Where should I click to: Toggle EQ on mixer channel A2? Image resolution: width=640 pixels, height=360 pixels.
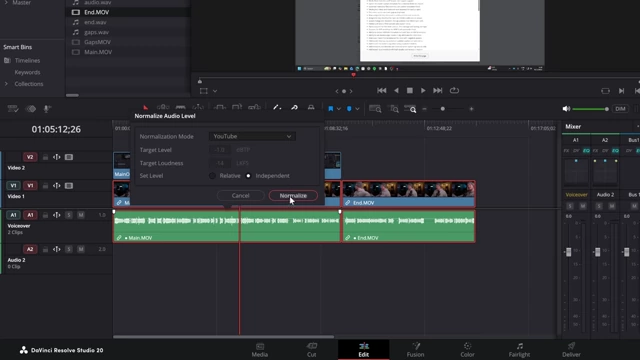point(615,151)
